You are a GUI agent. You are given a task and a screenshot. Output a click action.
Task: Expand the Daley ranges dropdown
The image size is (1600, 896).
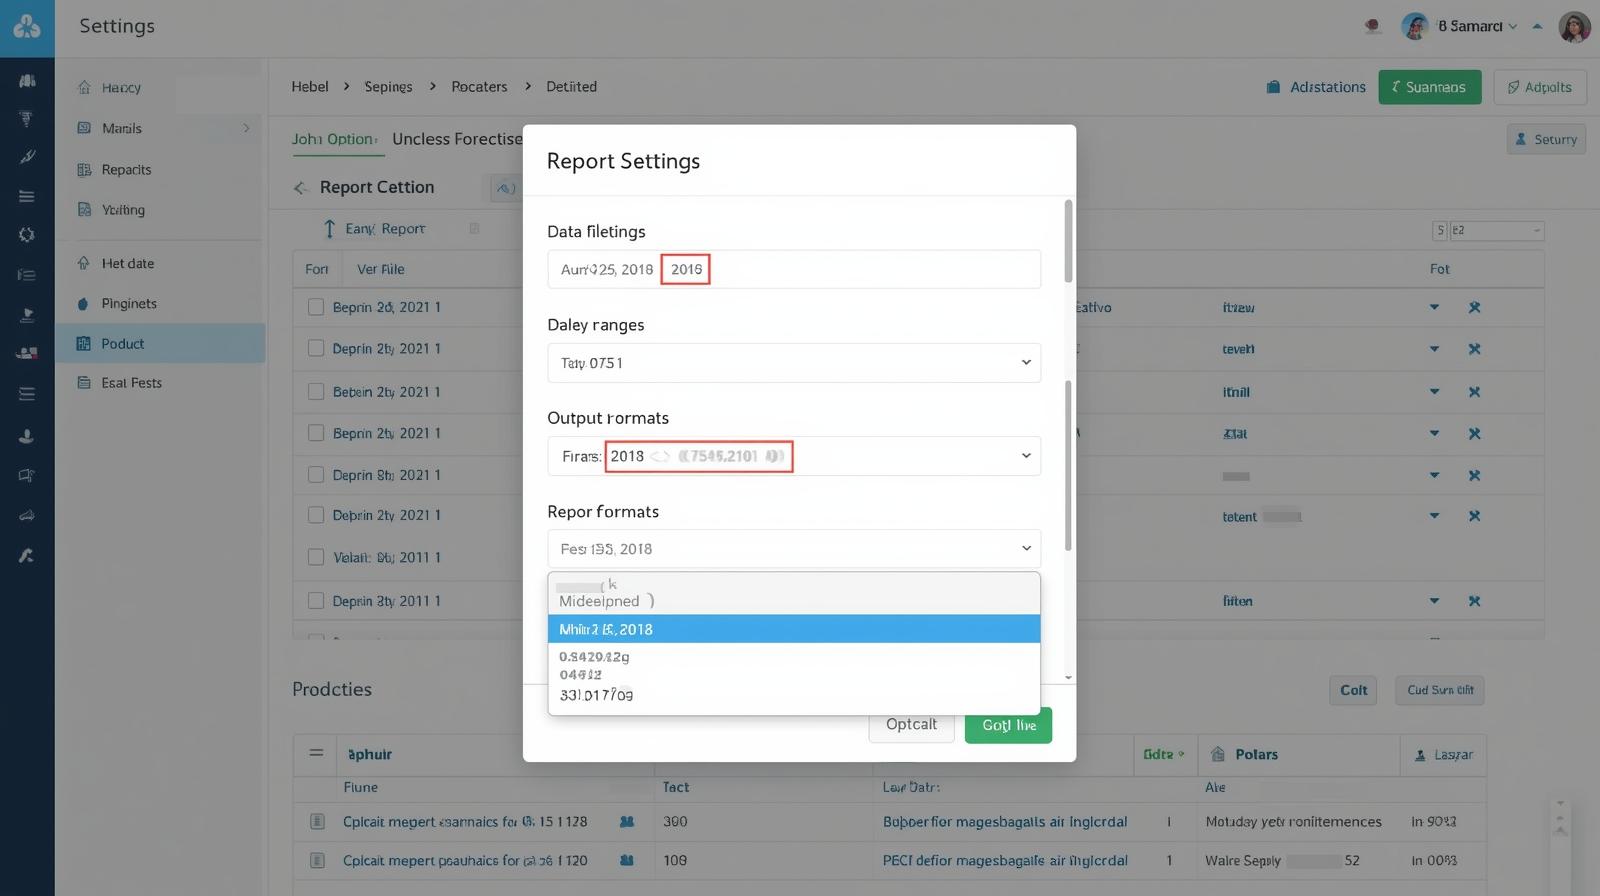click(793, 363)
